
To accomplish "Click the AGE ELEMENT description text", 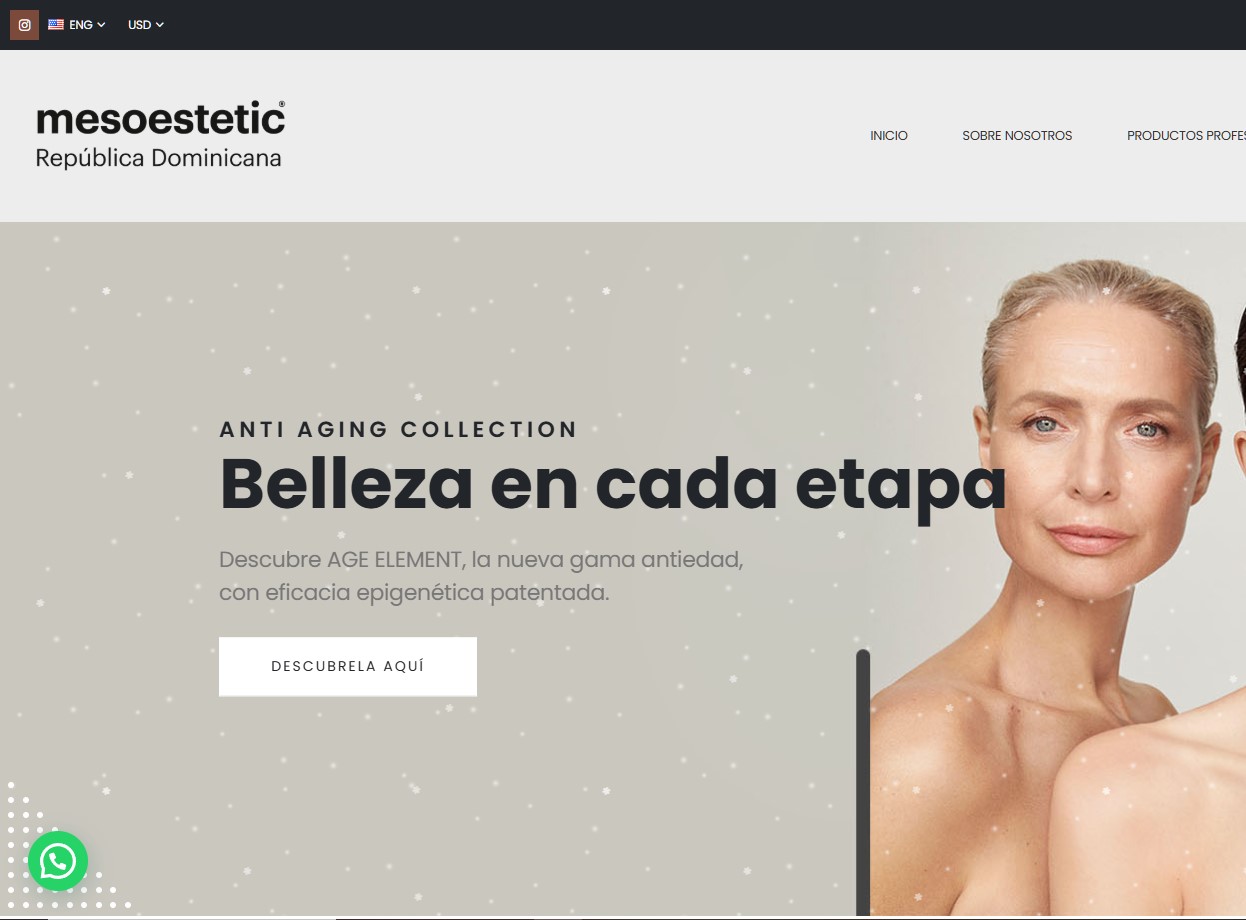I will [x=481, y=576].
